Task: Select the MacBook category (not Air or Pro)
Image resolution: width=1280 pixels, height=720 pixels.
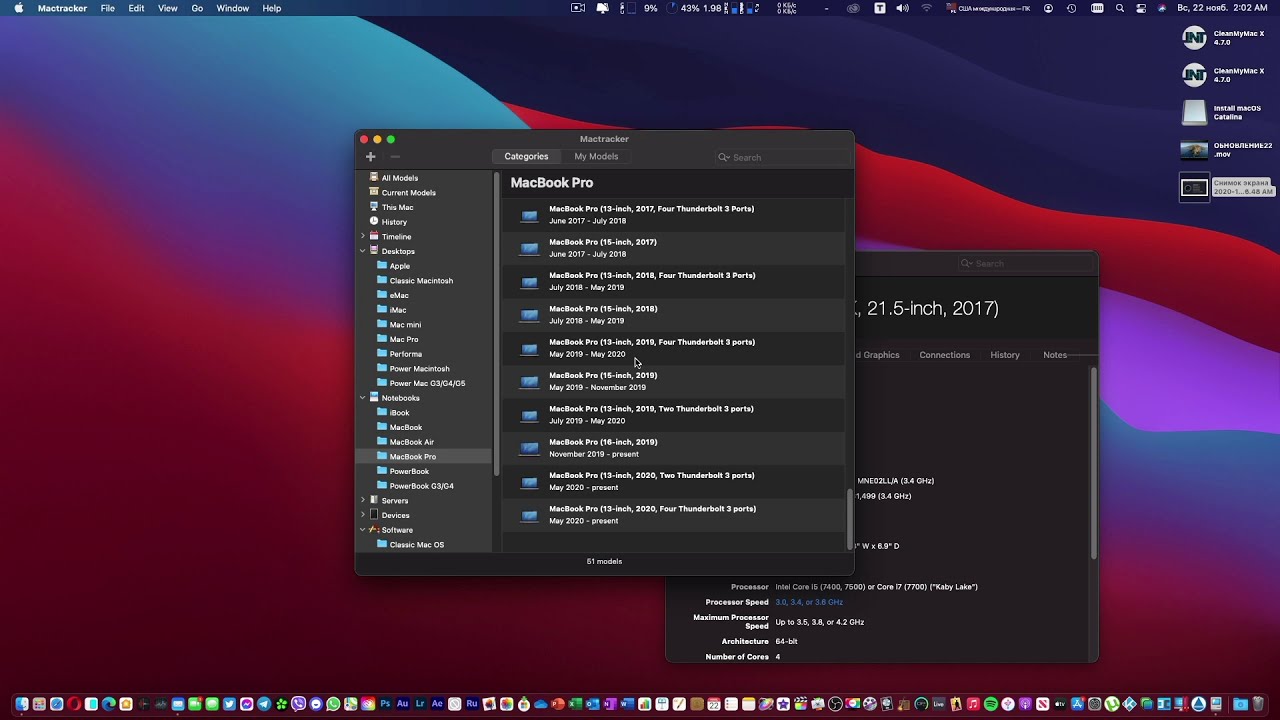Action: tap(425, 427)
